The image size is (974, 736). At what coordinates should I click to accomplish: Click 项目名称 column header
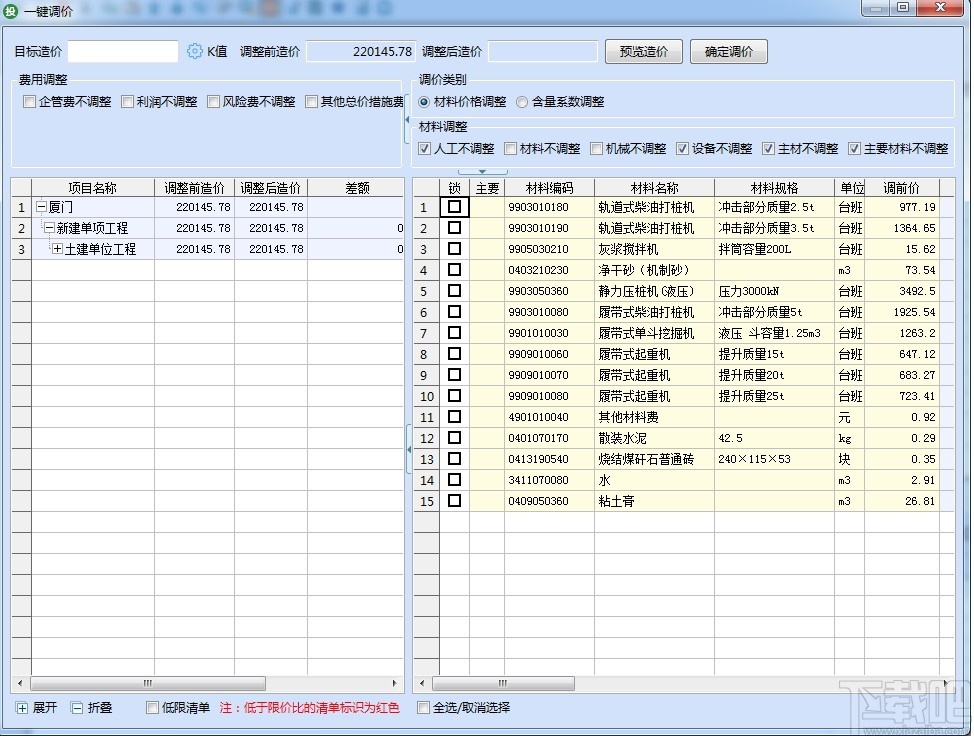93,188
